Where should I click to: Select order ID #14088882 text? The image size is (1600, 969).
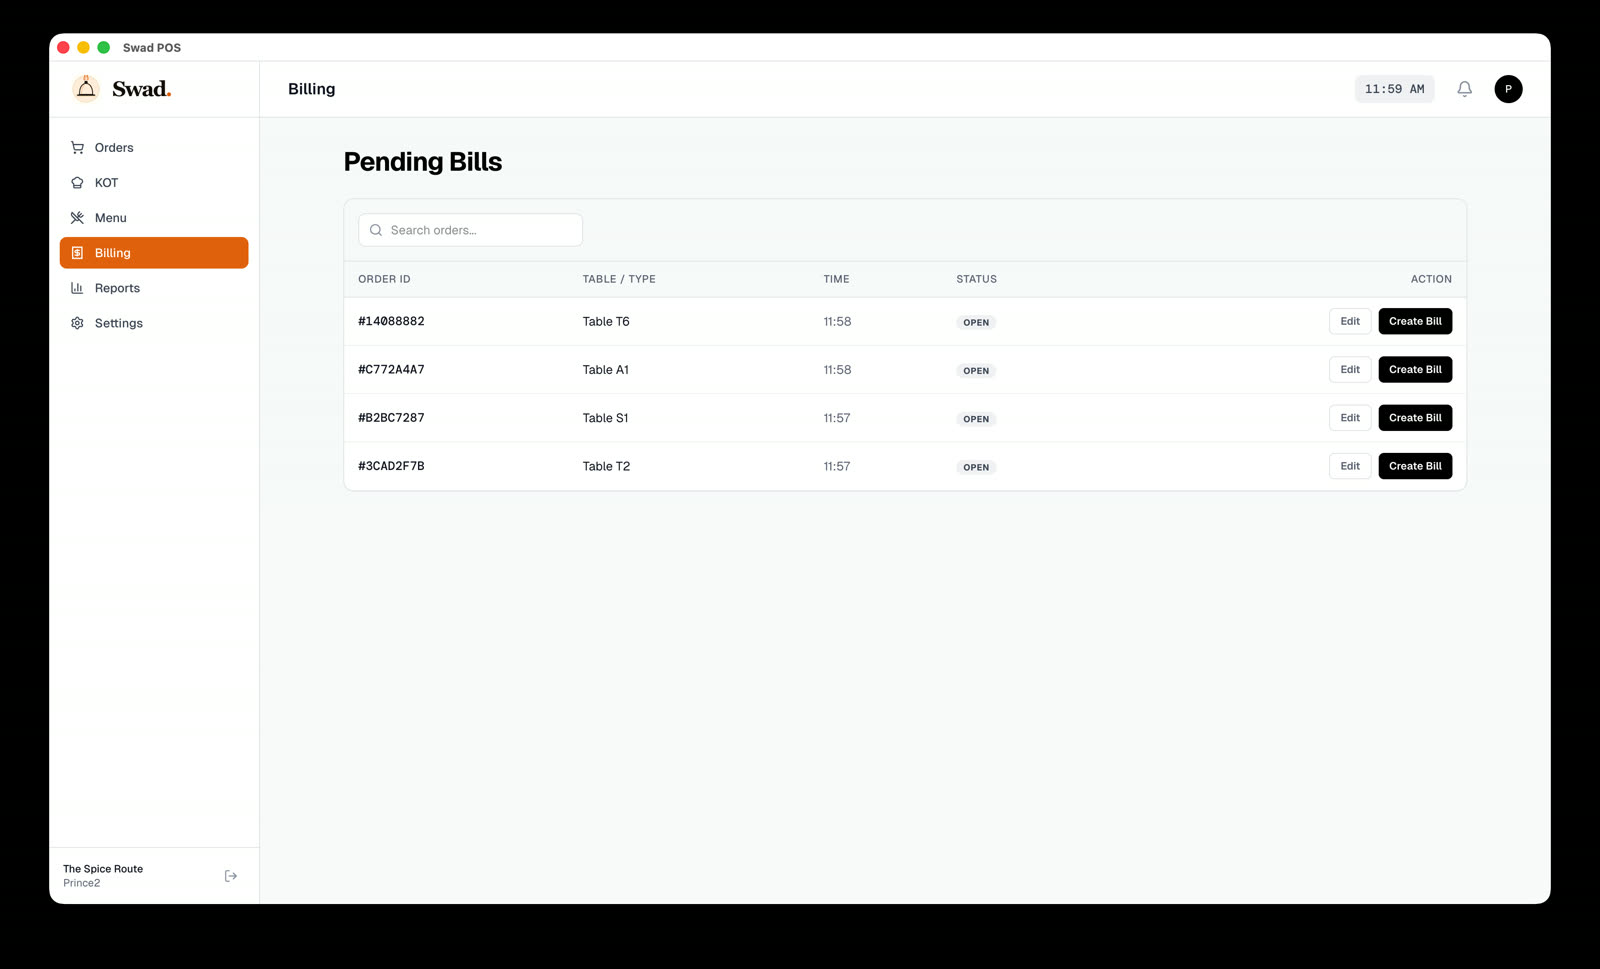click(x=391, y=321)
